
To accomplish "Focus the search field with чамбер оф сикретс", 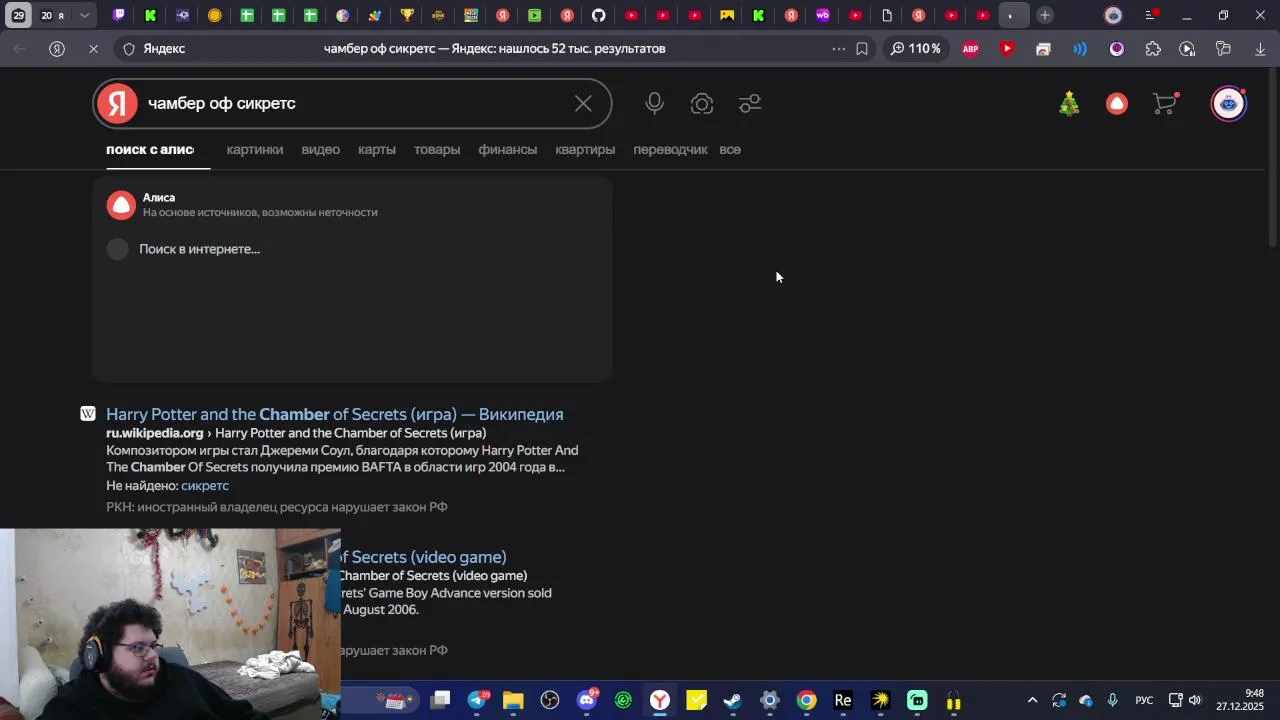I will point(353,103).
